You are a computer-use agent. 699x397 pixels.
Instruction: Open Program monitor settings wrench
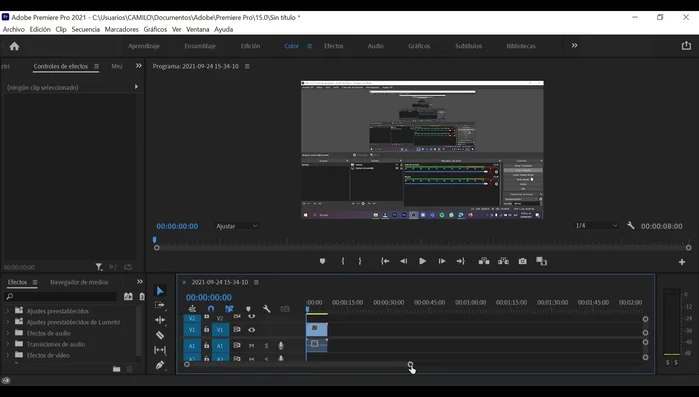coord(630,225)
